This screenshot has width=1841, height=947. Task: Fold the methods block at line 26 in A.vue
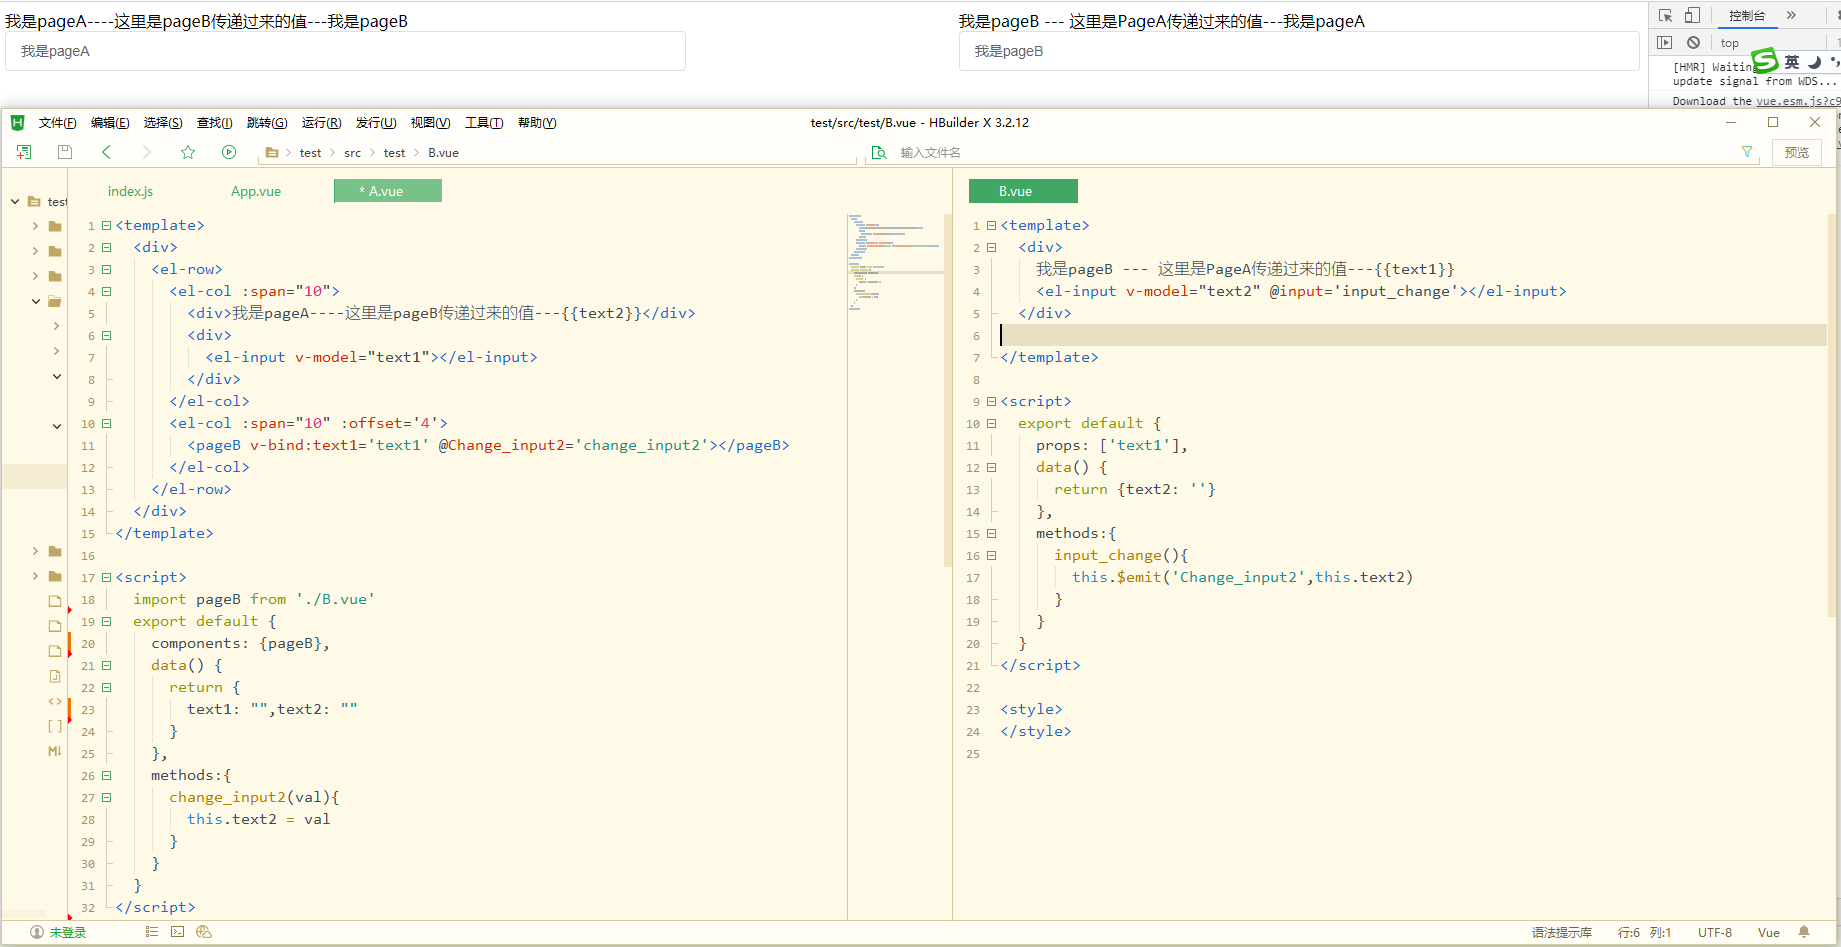106,775
